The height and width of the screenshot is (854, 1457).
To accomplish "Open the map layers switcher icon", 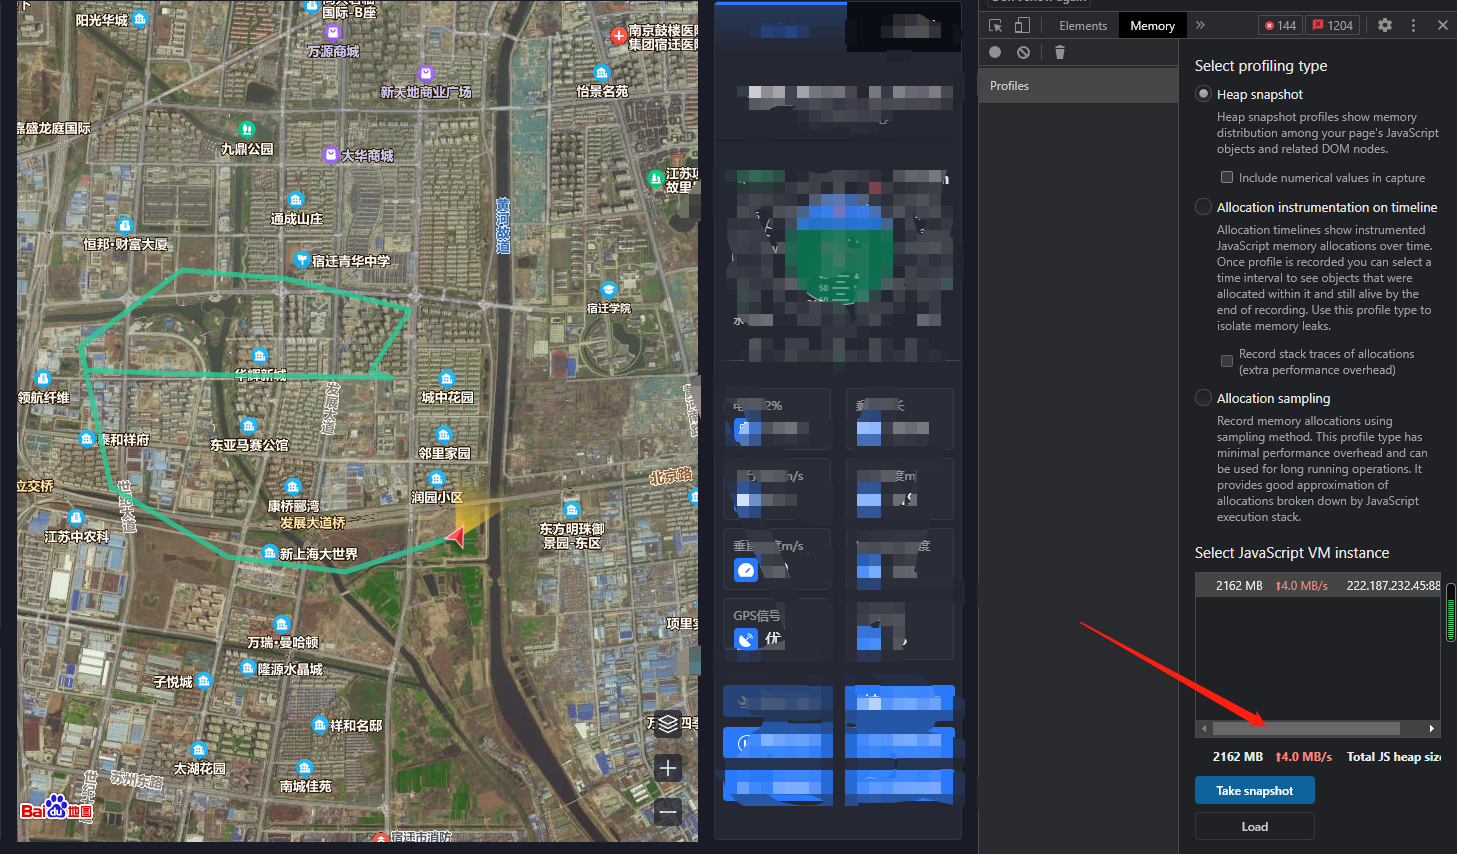I will point(668,724).
